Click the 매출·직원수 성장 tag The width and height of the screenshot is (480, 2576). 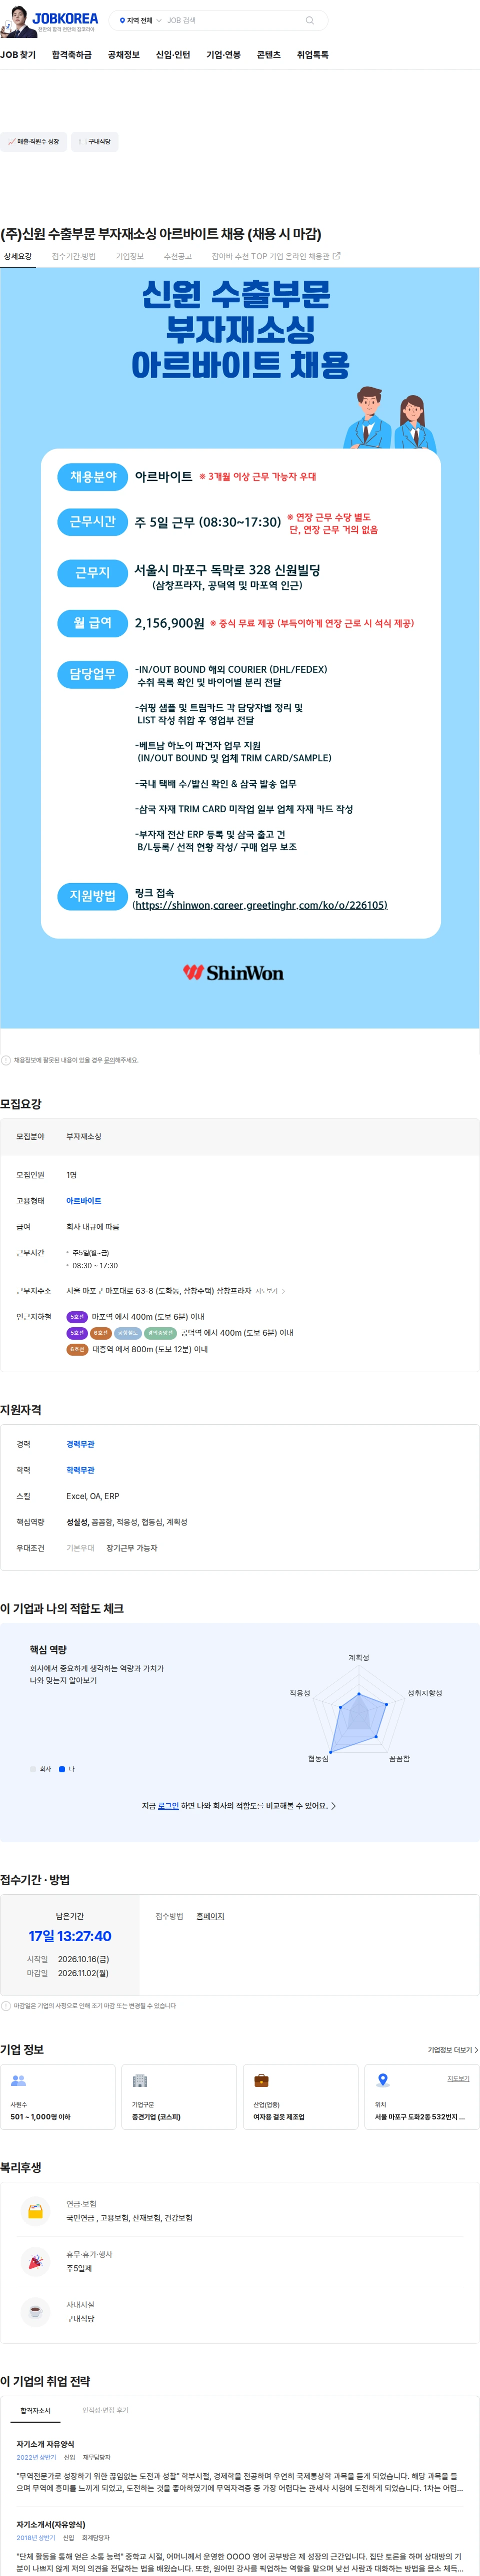(34, 142)
